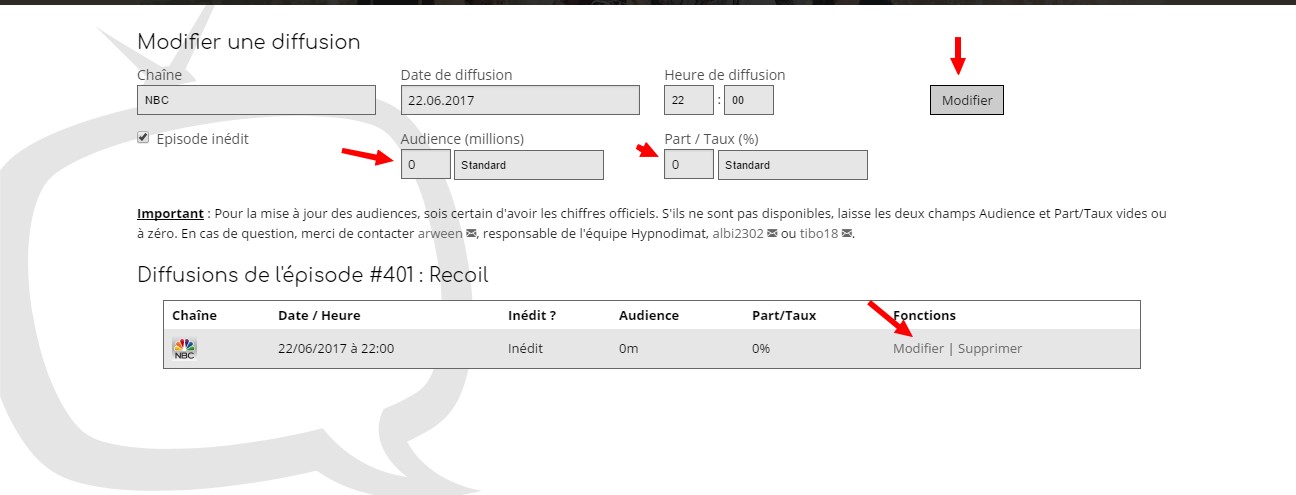Screen dimensions: 1296x495
Task: Click the Inédit cell in the NBC row
Action: (527, 348)
